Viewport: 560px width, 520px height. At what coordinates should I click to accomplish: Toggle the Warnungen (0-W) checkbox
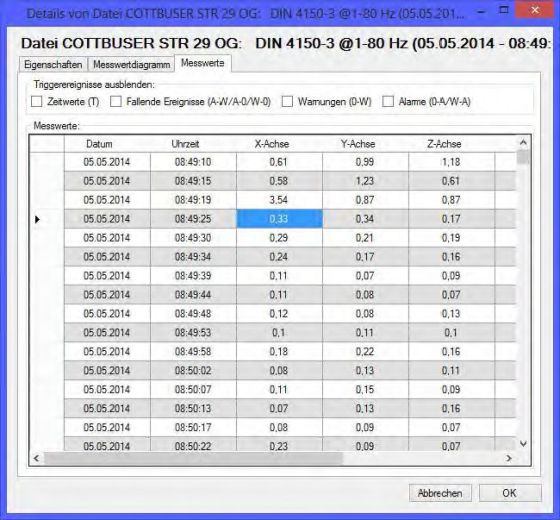pyautogui.click(x=287, y=102)
